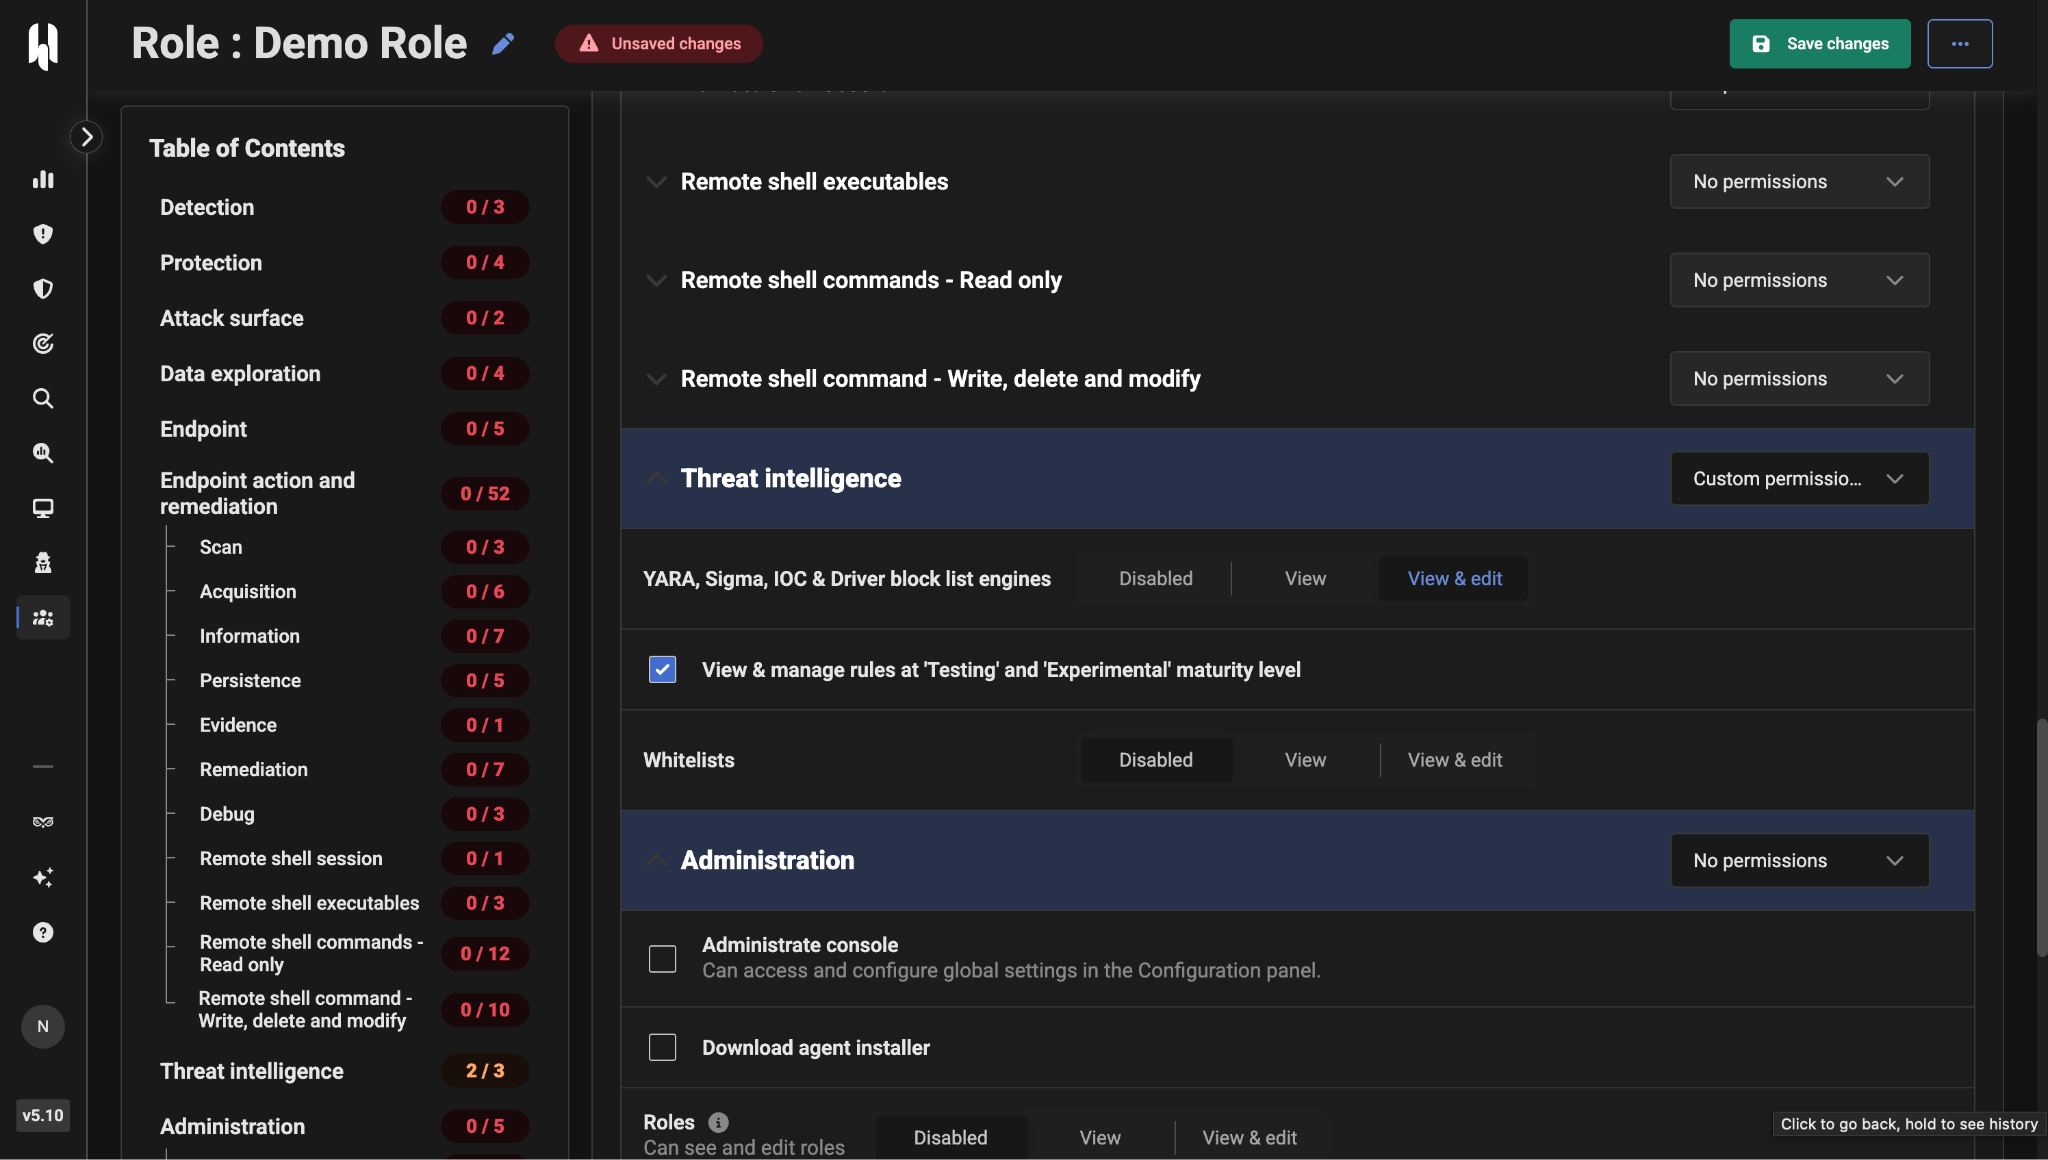Open the mask icon in sidebar
This screenshot has height=1160, width=2048.
pos(43,822)
